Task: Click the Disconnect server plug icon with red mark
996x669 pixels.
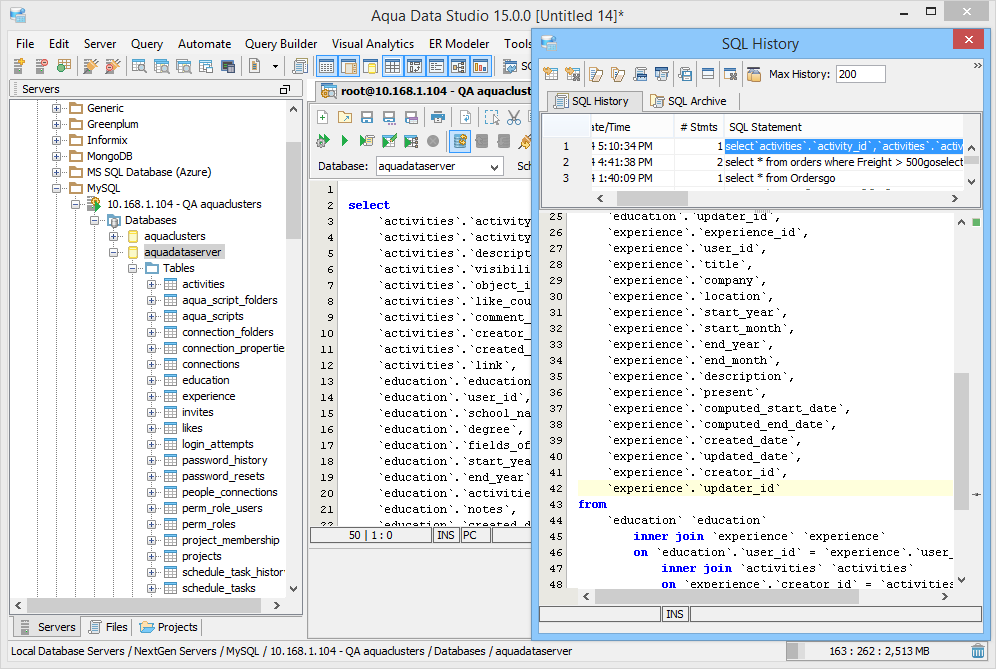Action: pyautogui.click(x=112, y=65)
